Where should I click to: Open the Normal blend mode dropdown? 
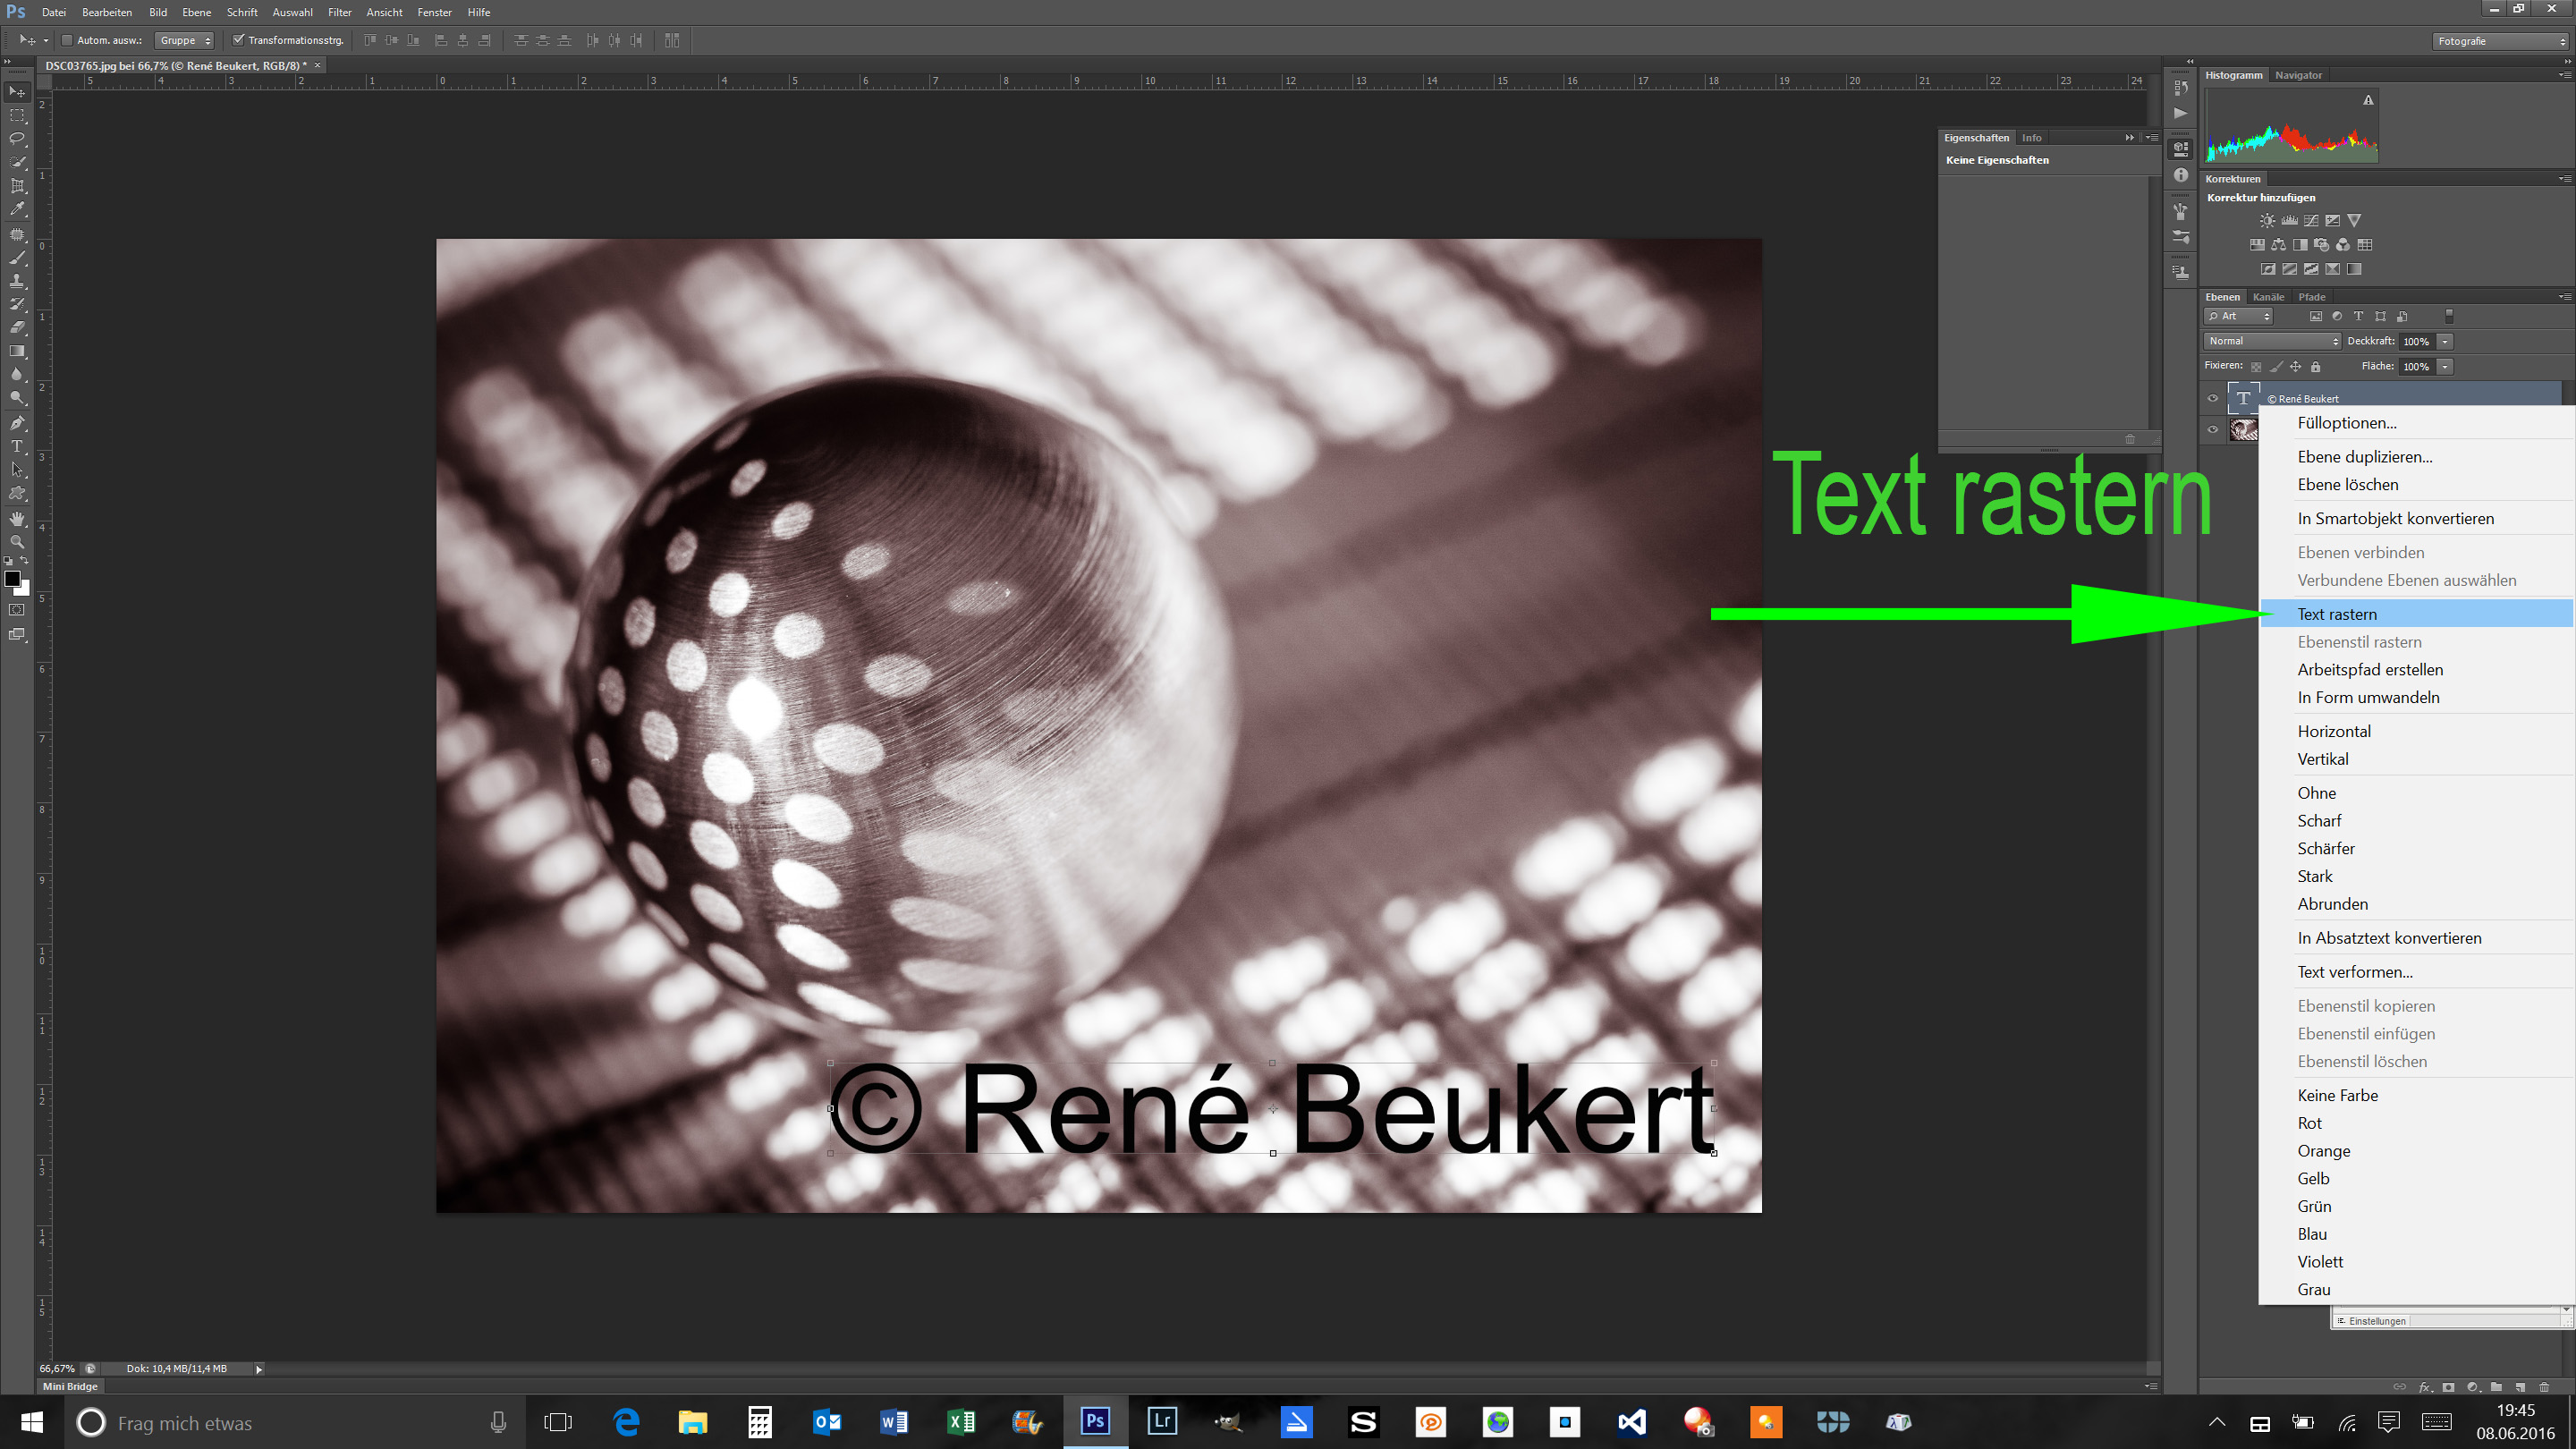(2273, 341)
